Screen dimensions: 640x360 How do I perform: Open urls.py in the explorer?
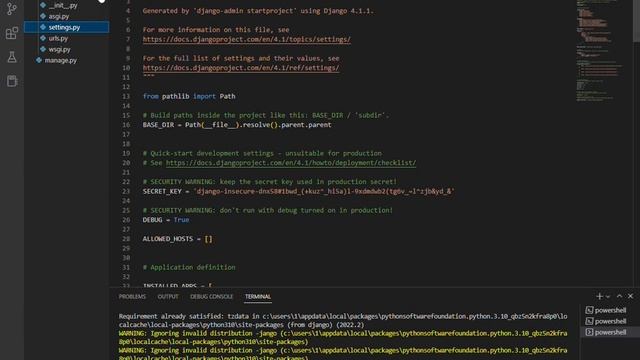(x=58, y=38)
